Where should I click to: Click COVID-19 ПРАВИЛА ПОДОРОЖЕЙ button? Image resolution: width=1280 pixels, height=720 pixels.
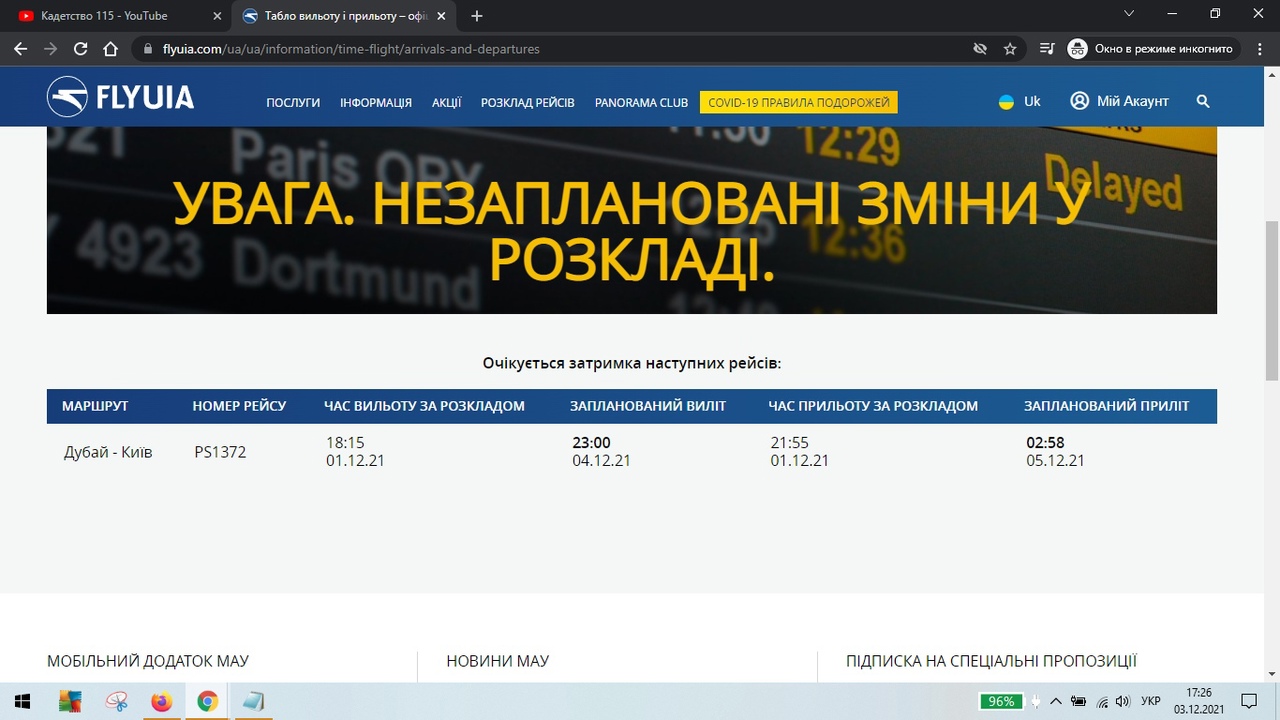[798, 102]
